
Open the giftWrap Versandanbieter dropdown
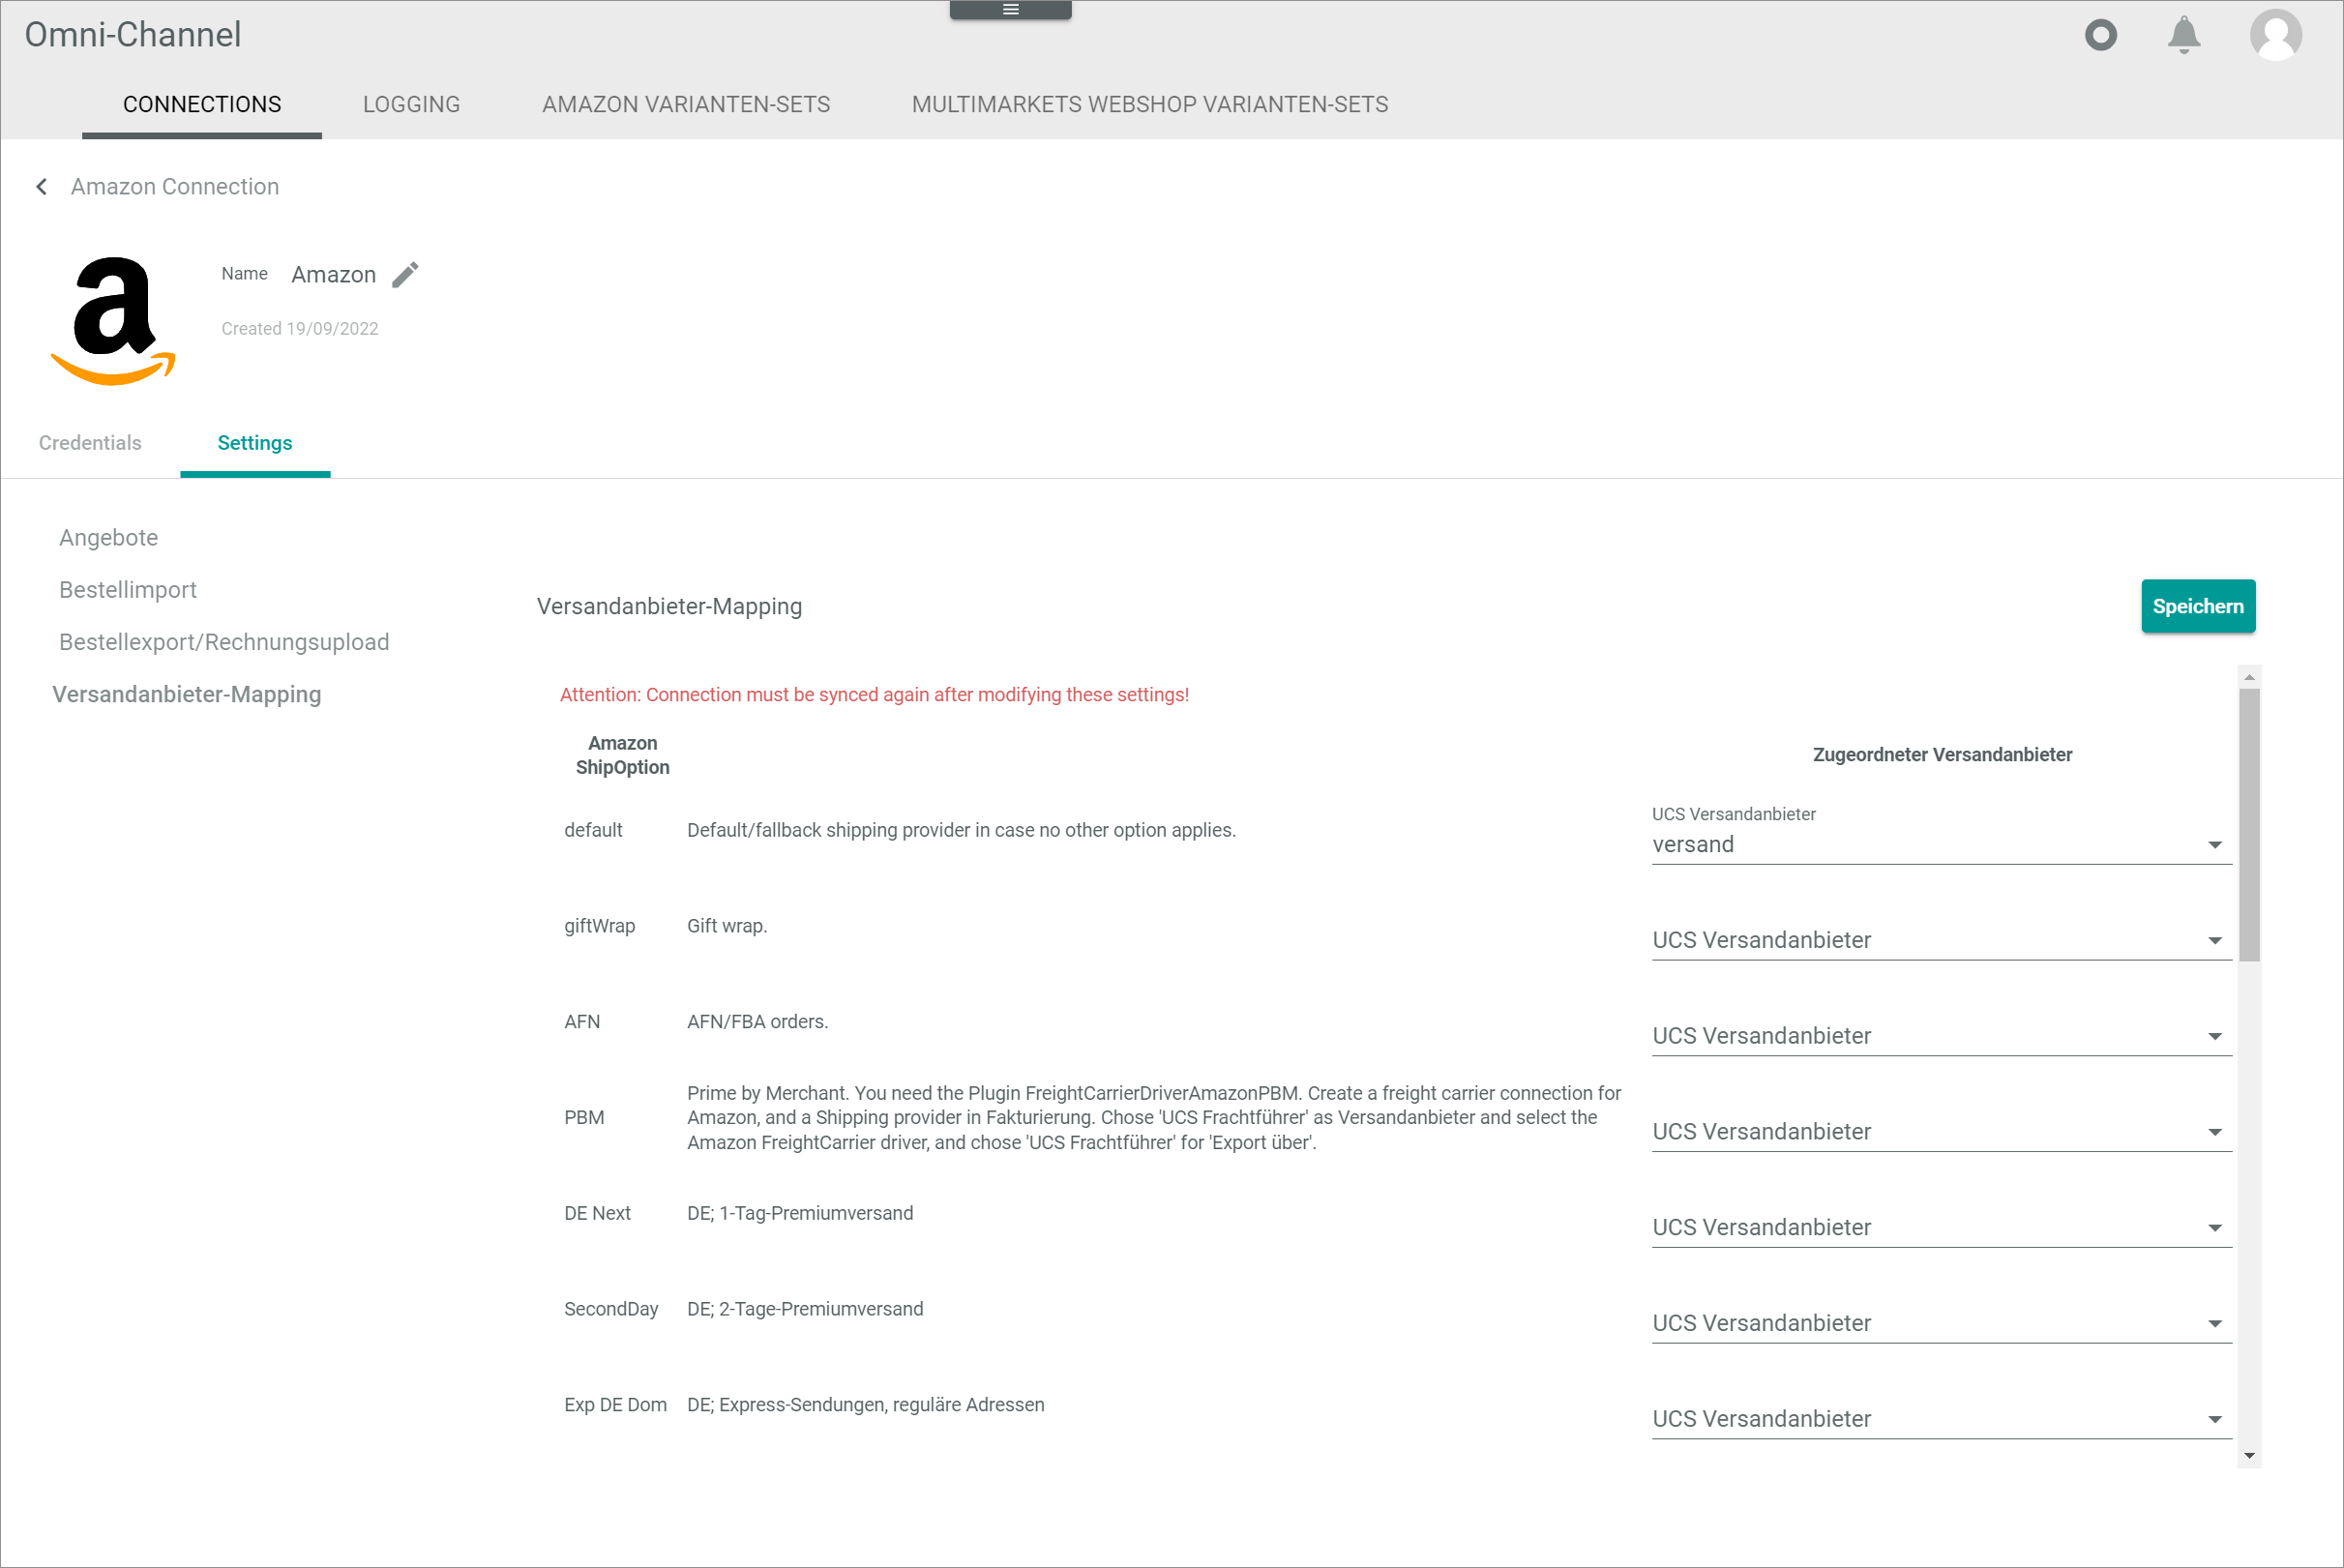click(1941, 940)
